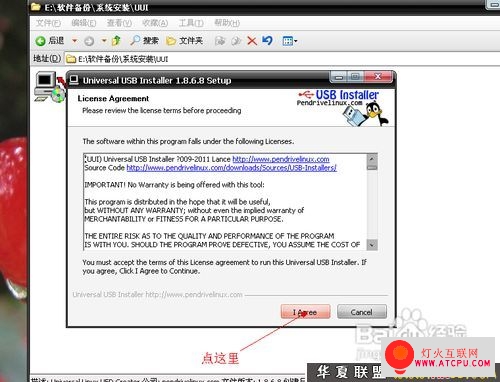The width and height of the screenshot is (500, 382).
Task: Click inside the license agreement text box
Action: coord(225,202)
